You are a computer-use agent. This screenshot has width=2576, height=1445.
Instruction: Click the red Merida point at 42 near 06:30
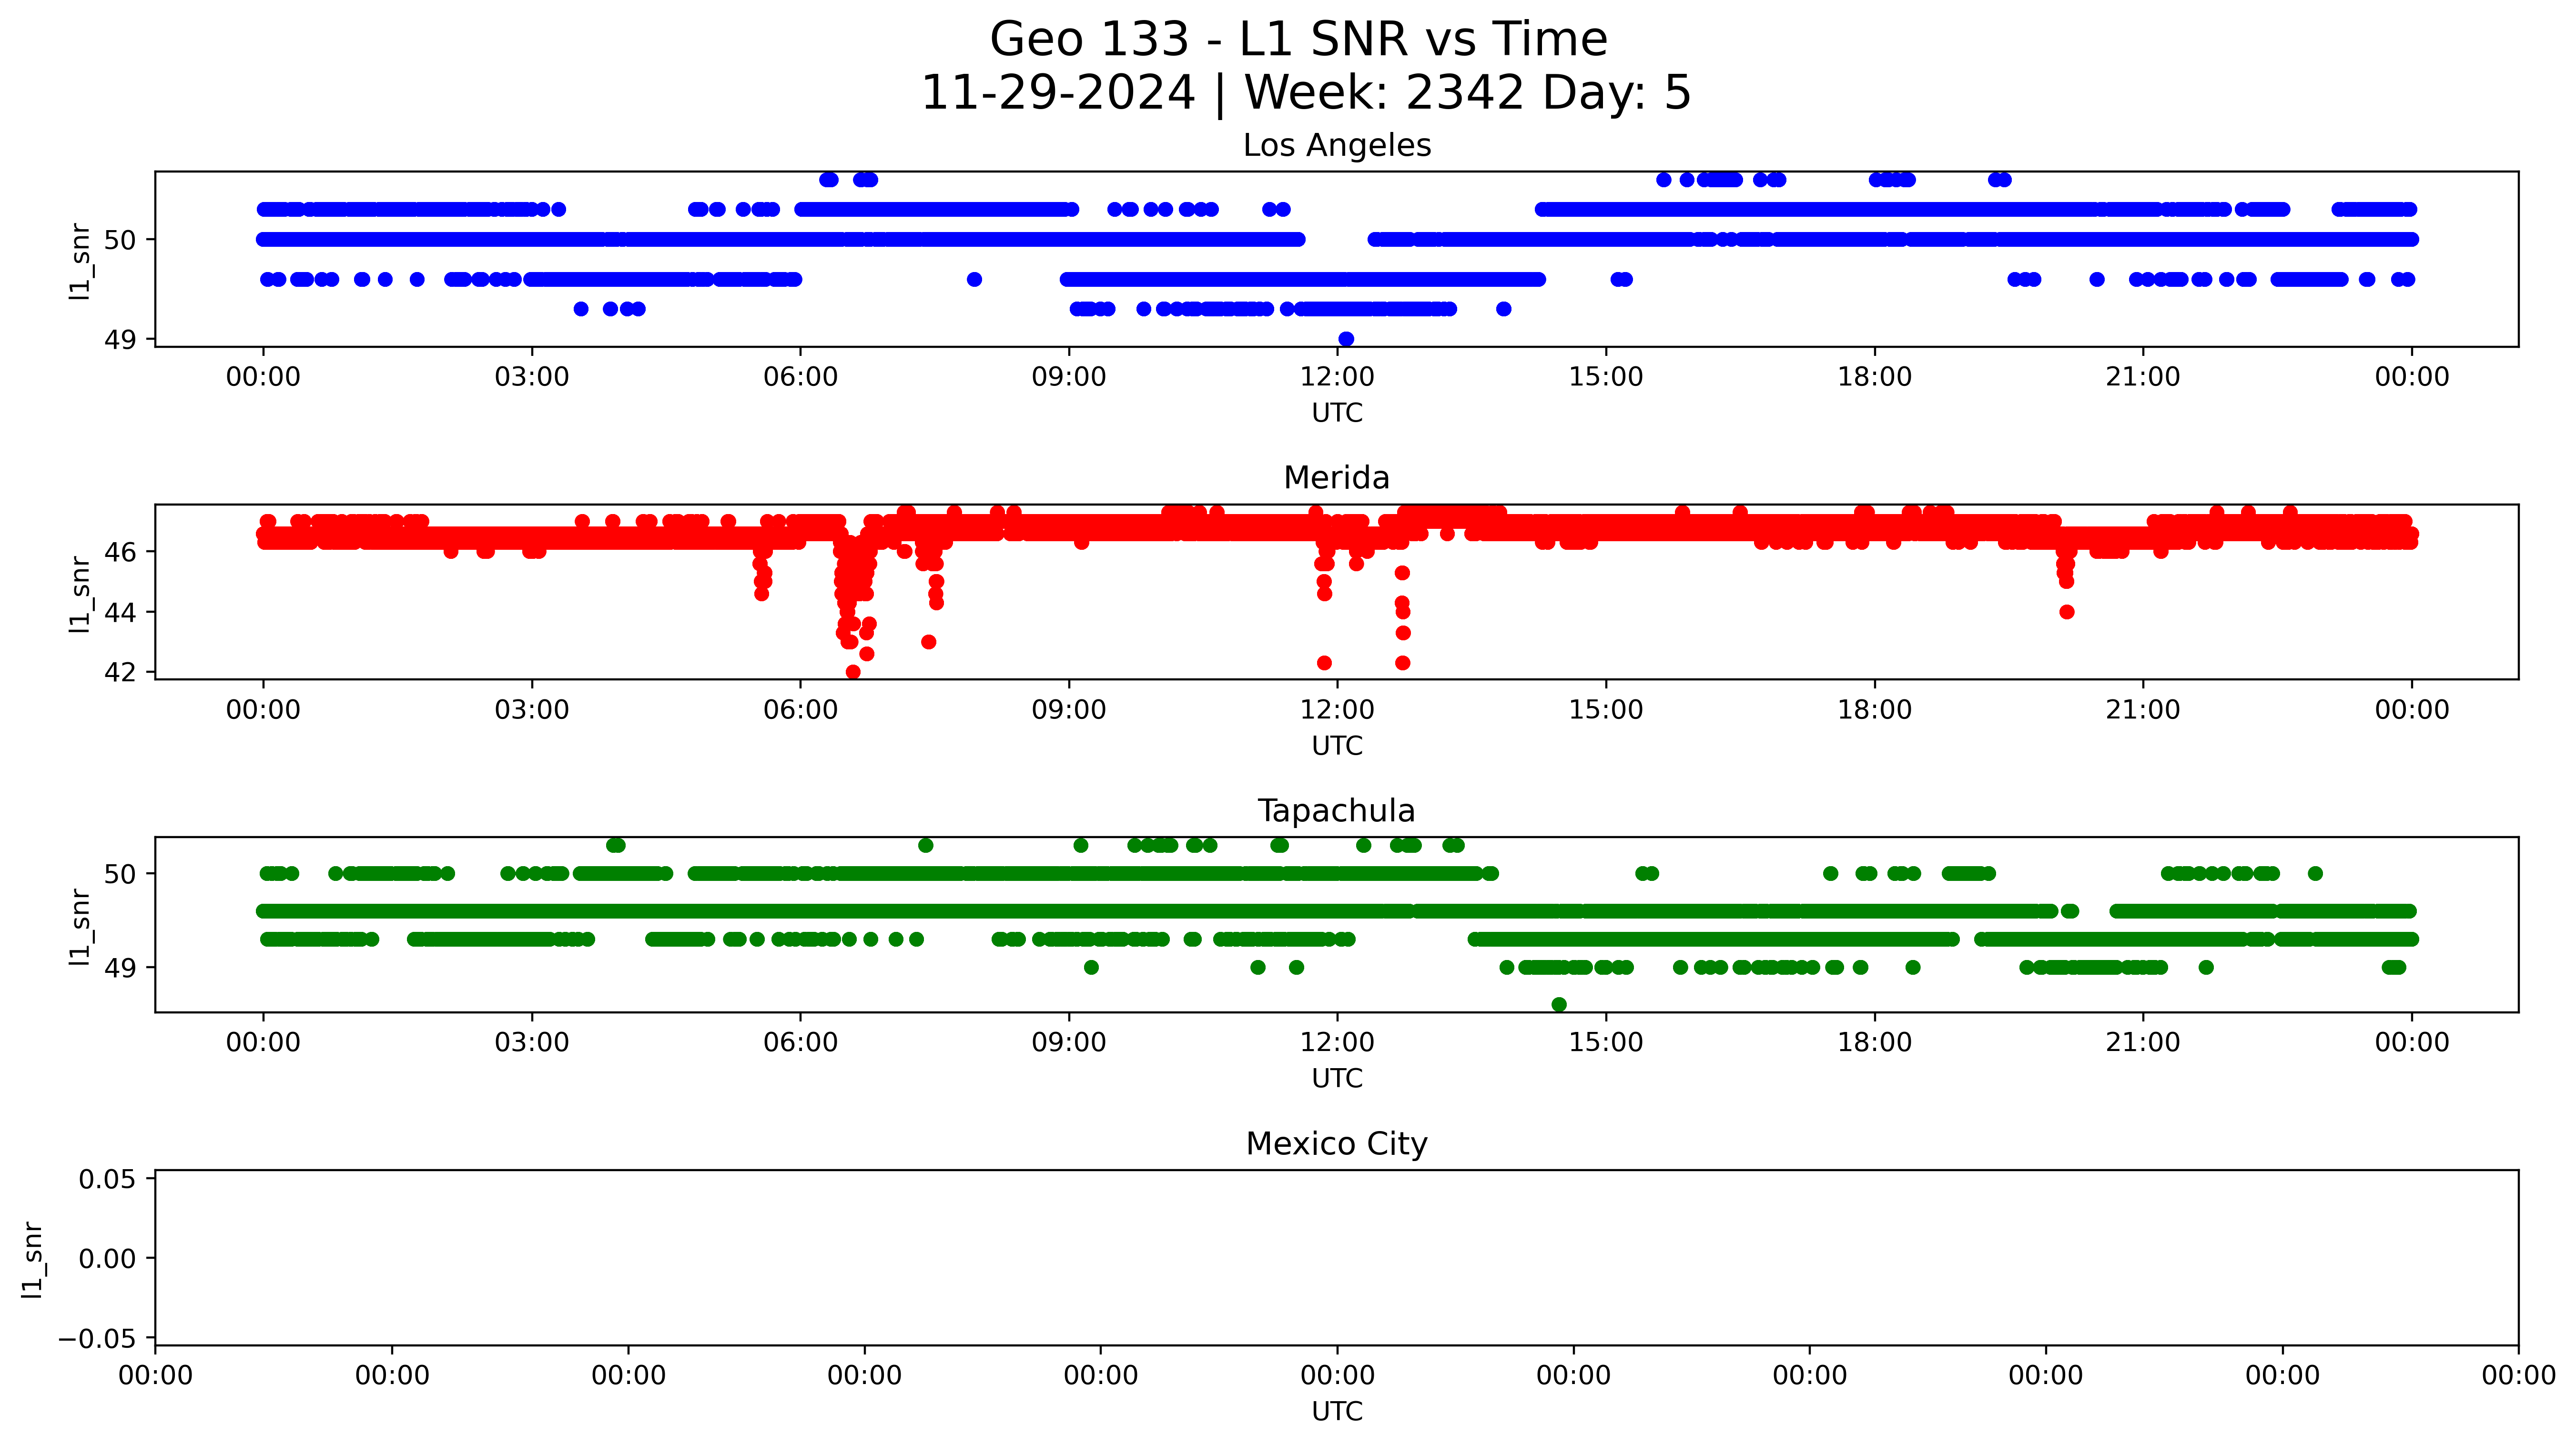[x=853, y=672]
